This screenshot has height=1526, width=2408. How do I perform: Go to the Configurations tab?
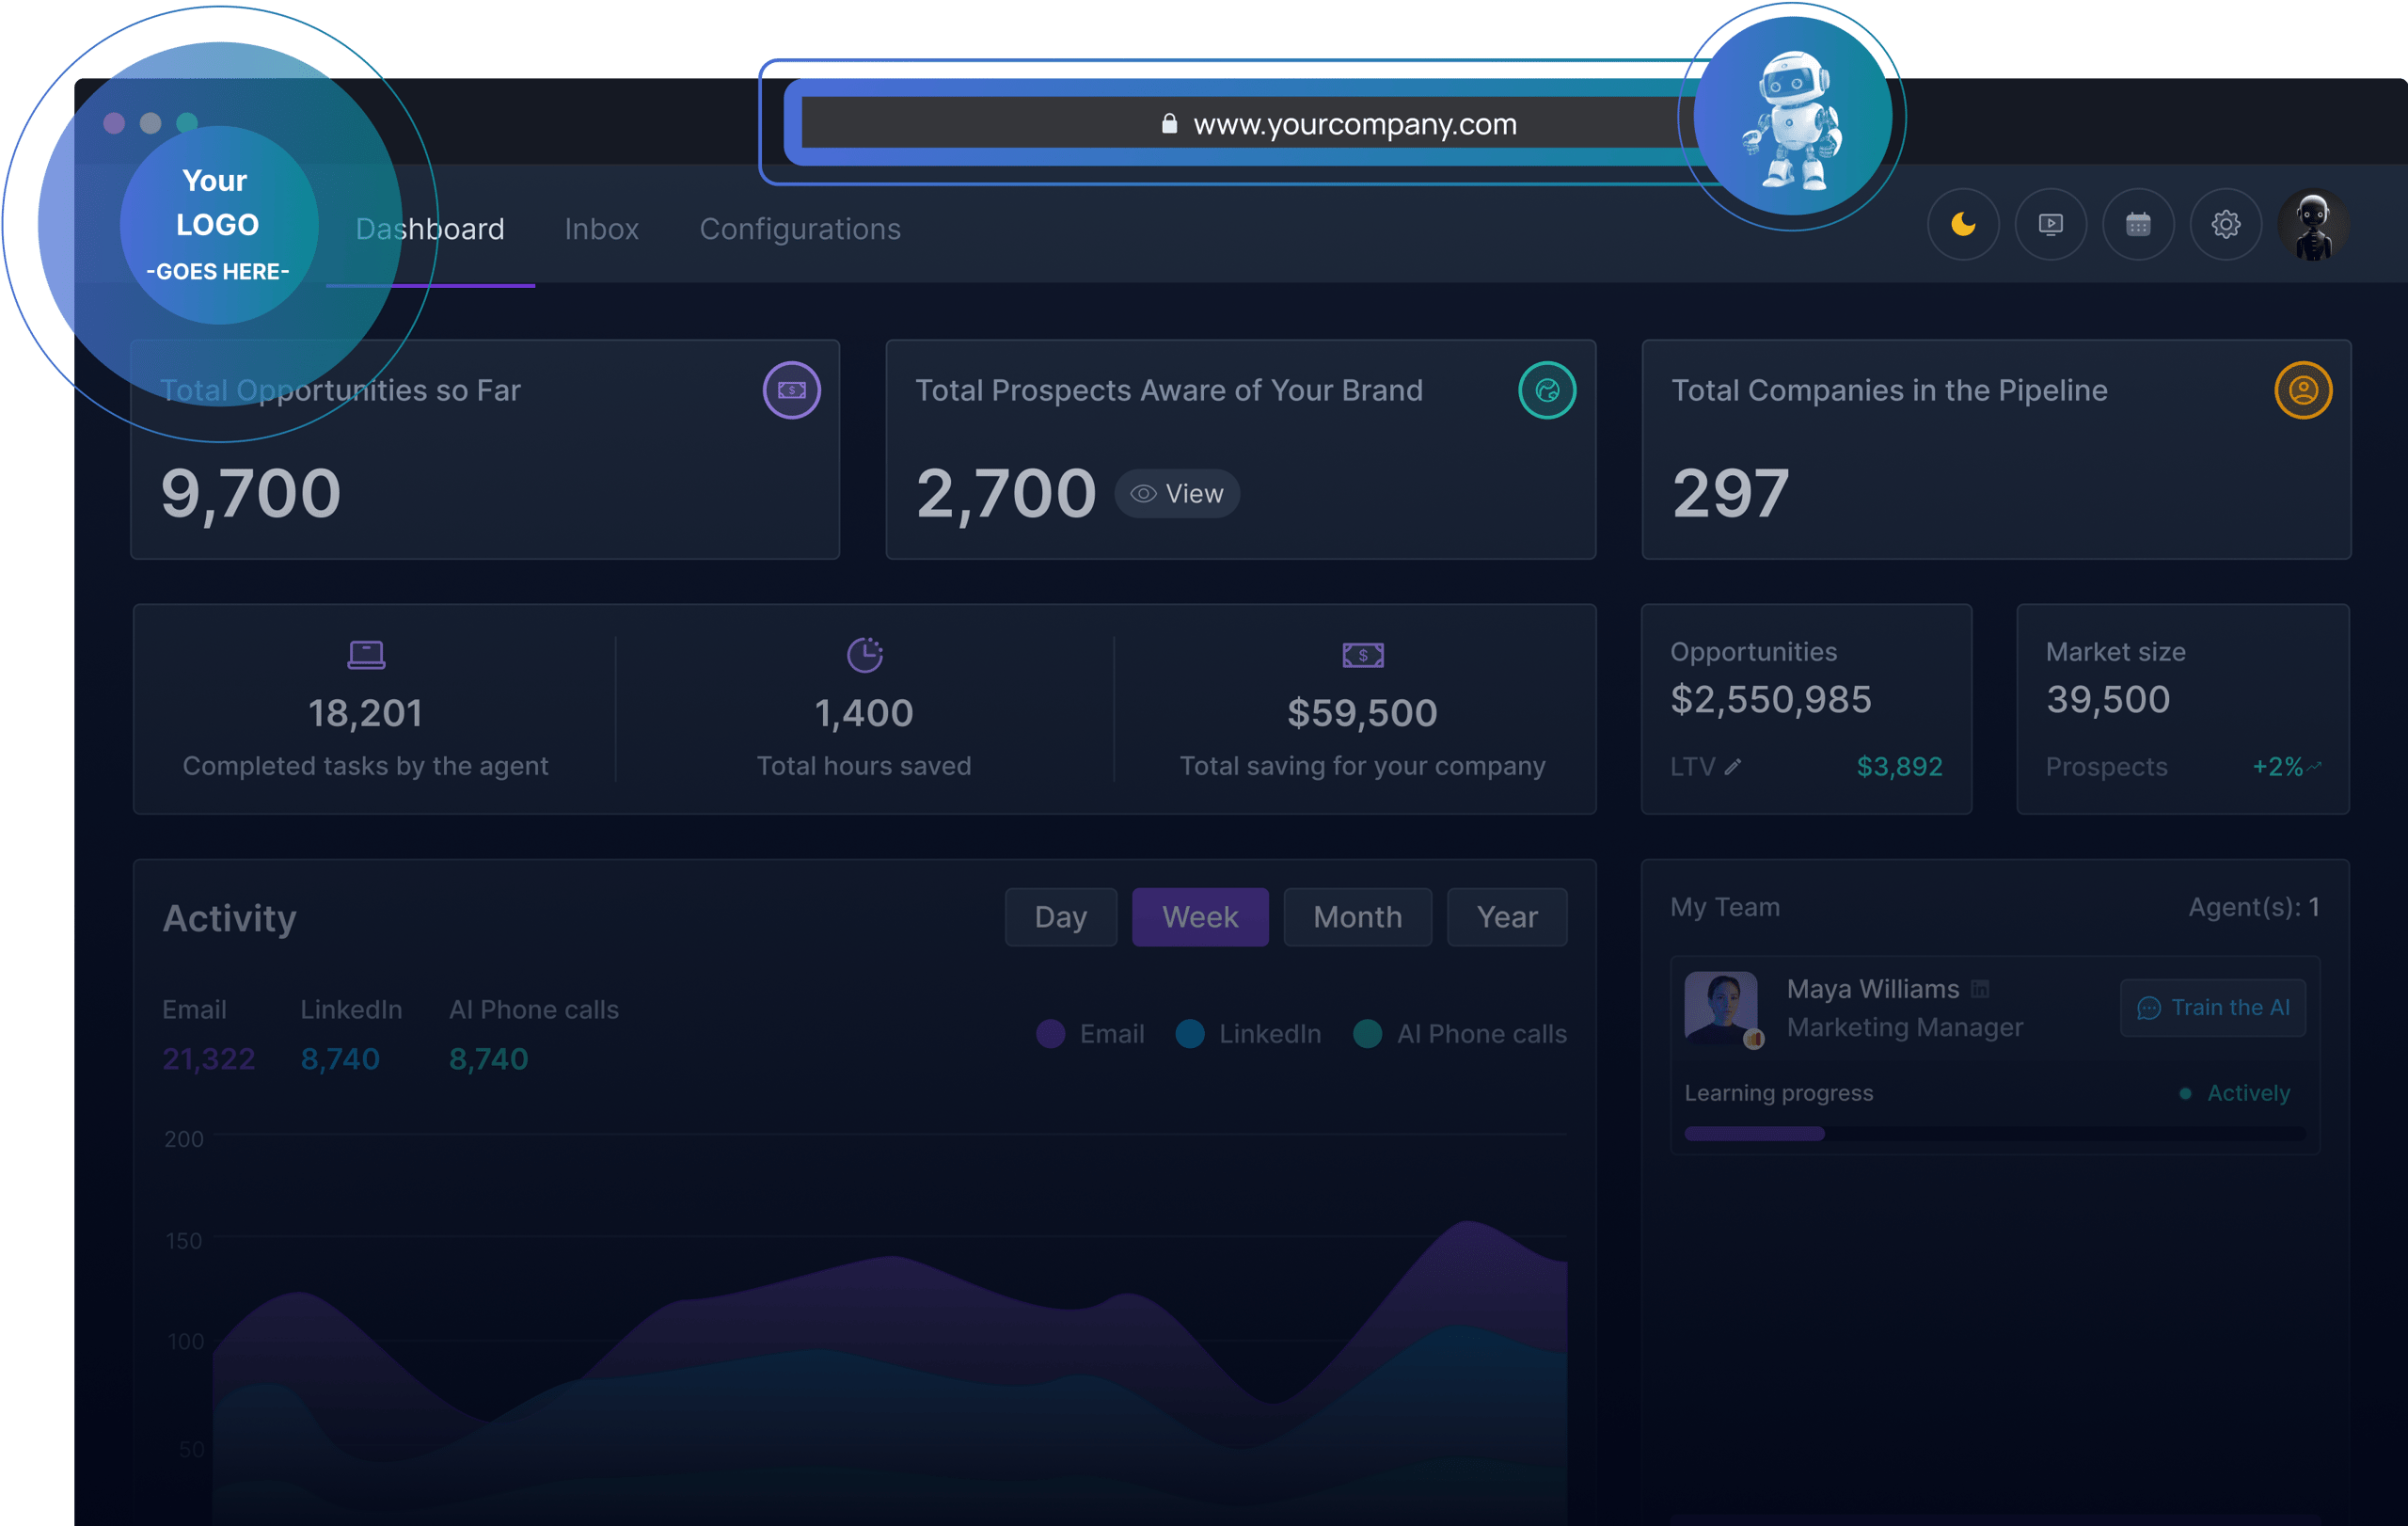coord(800,229)
